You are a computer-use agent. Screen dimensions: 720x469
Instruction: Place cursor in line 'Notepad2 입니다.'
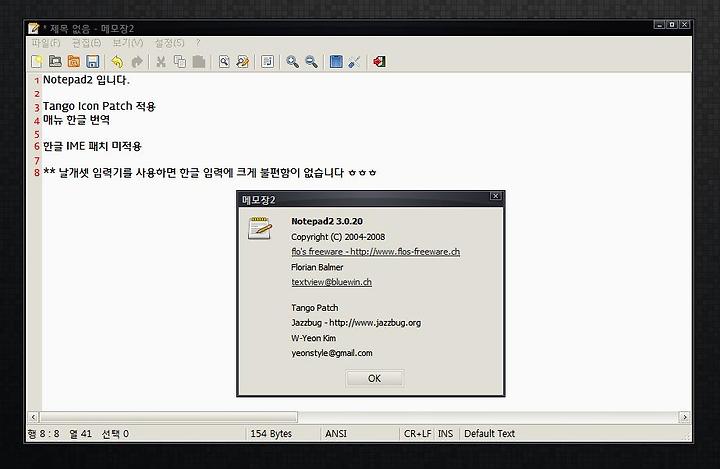point(86,80)
